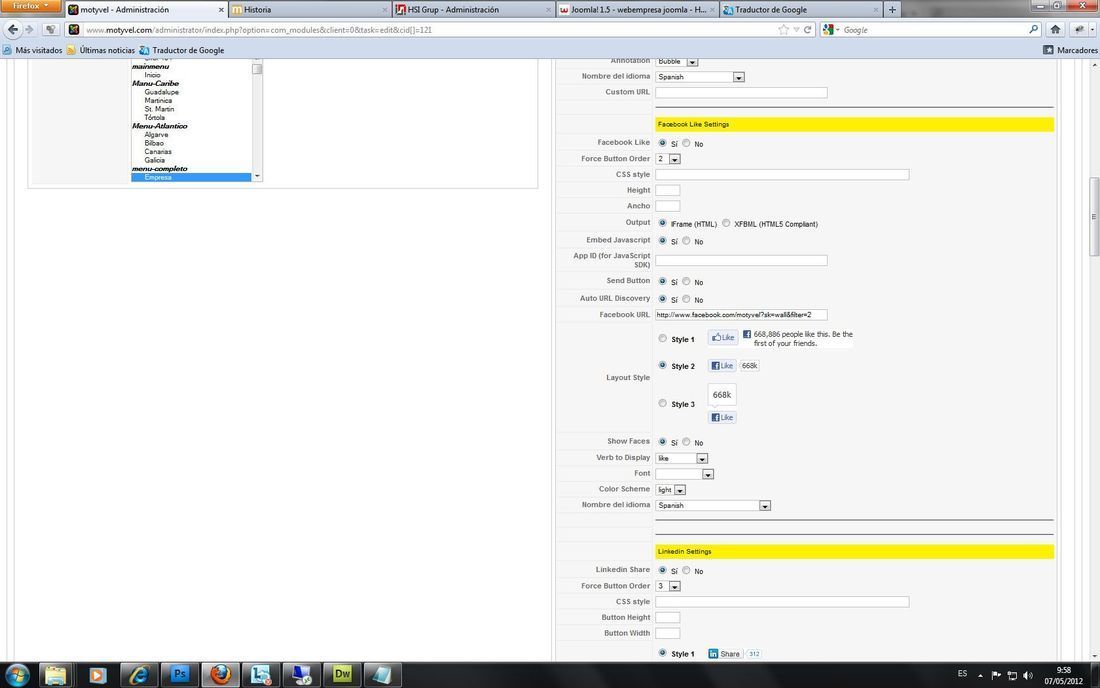
Task: Open Windows Explorer from the taskbar
Action: 55,675
